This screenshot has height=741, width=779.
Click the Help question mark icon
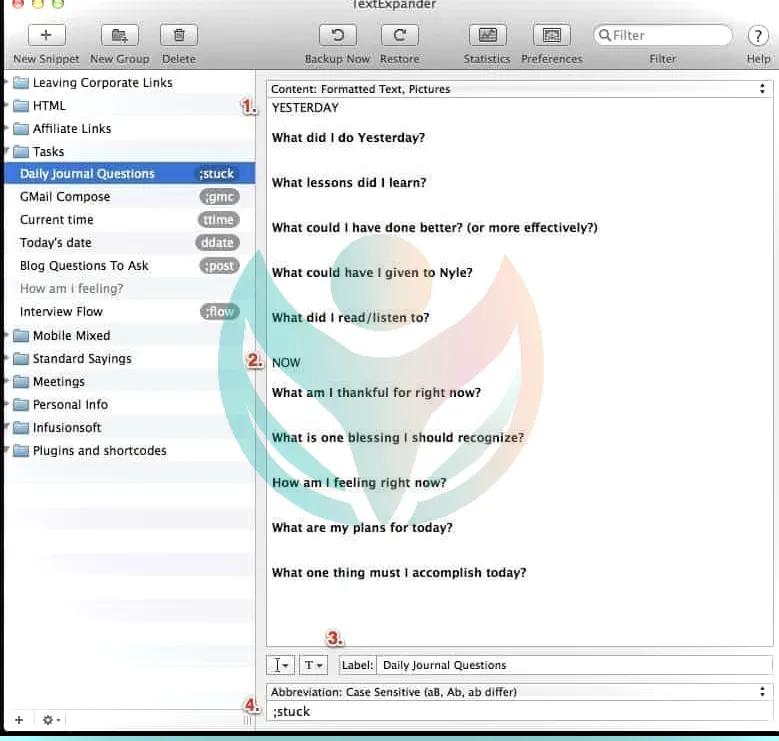click(758, 36)
